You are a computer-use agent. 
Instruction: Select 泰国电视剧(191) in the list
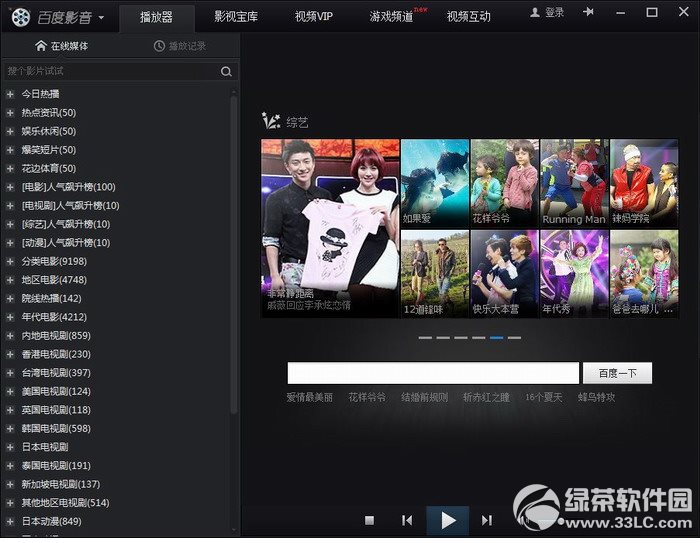pos(56,466)
